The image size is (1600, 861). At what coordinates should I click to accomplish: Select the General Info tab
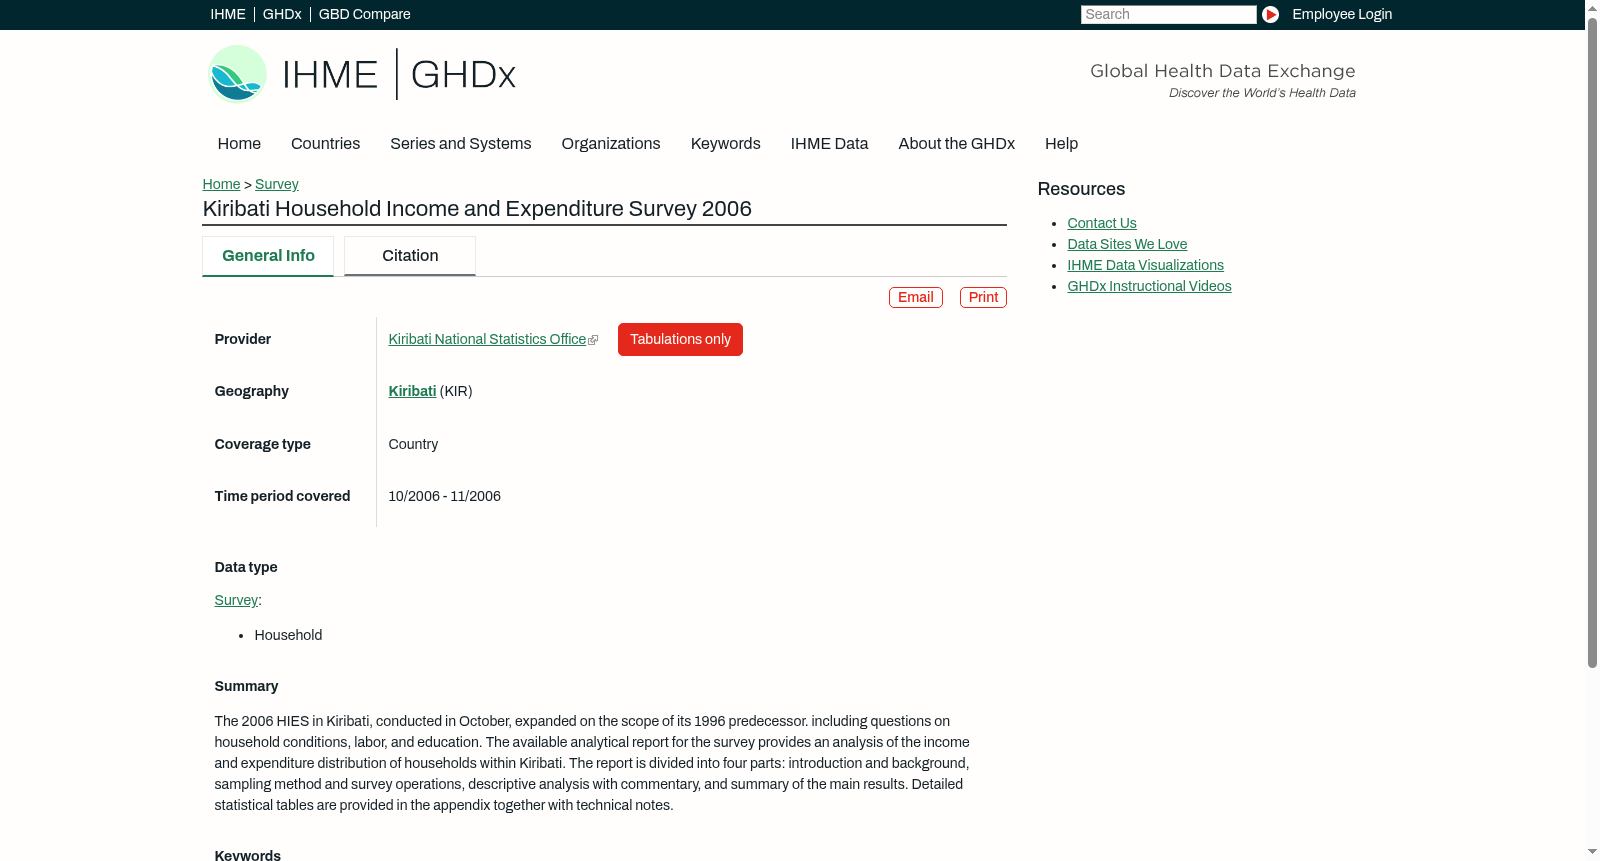268,256
